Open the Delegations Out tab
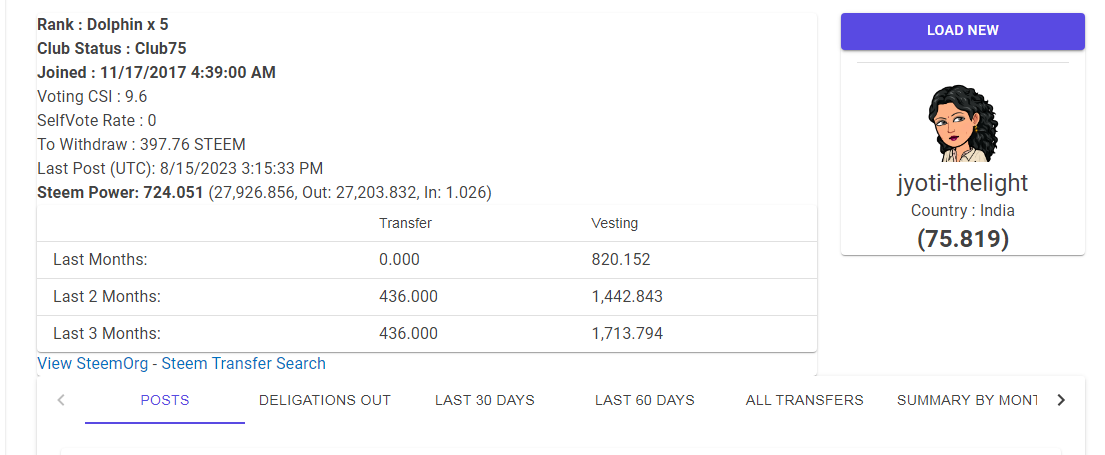Image resolution: width=1105 pixels, height=455 pixels. point(325,400)
